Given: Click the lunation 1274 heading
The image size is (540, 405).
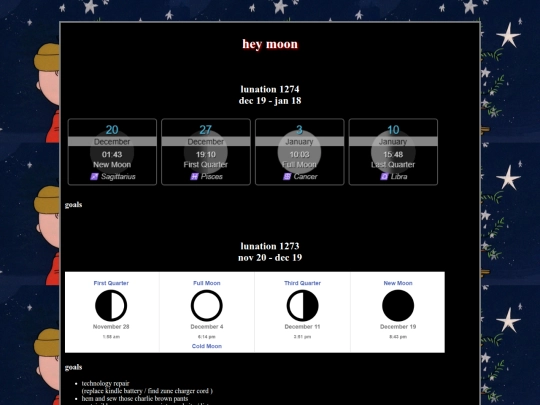Looking at the screenshot, I should point(270,89).
